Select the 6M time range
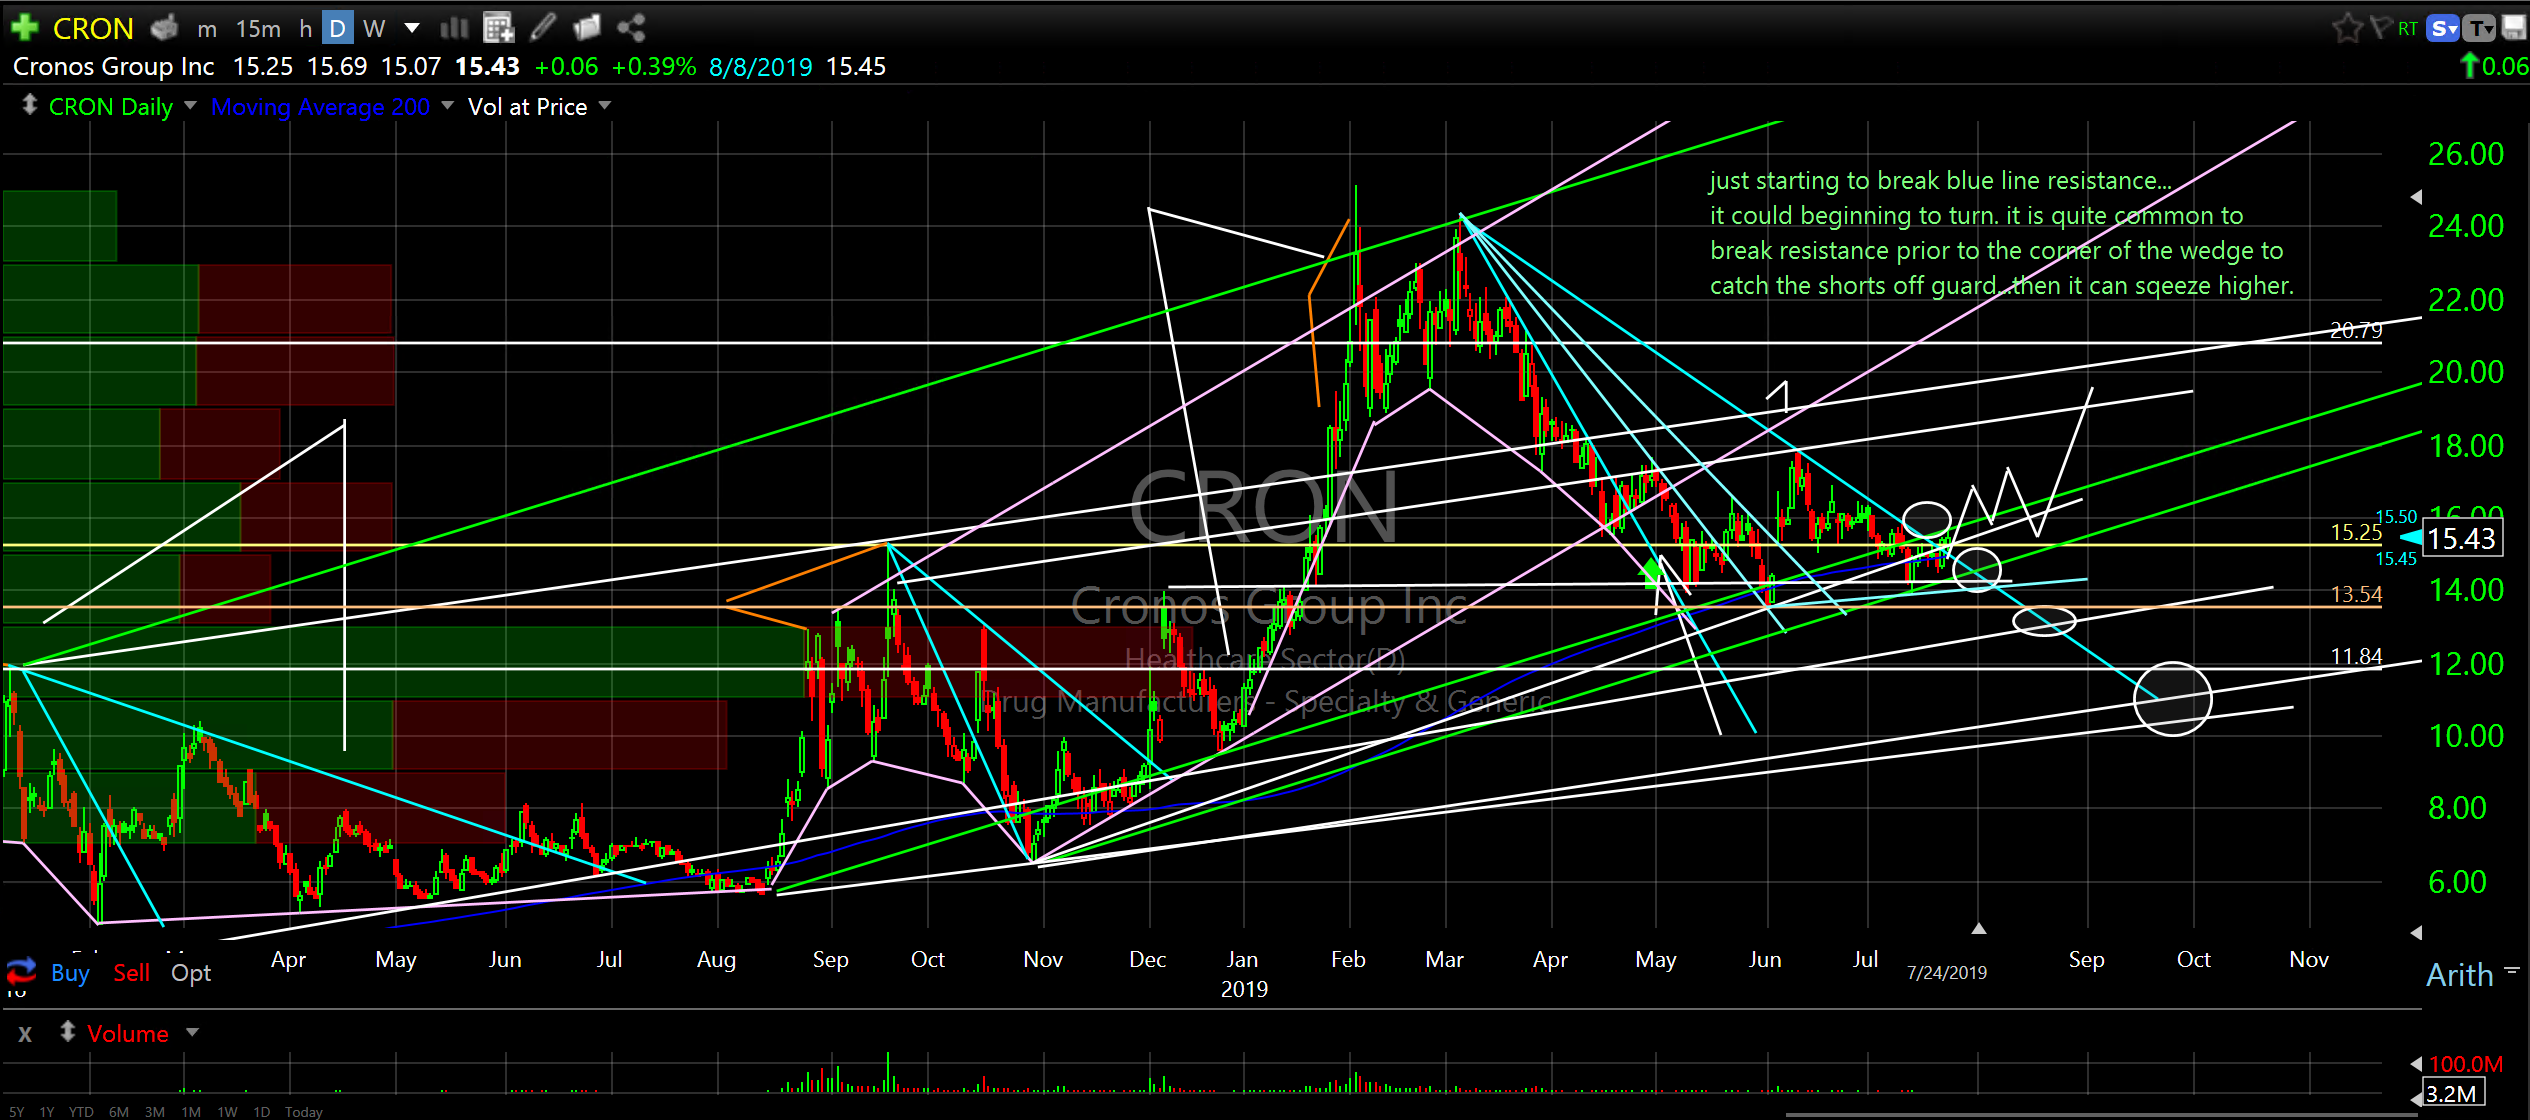 pyautogui.click(x=119, y=1111)
